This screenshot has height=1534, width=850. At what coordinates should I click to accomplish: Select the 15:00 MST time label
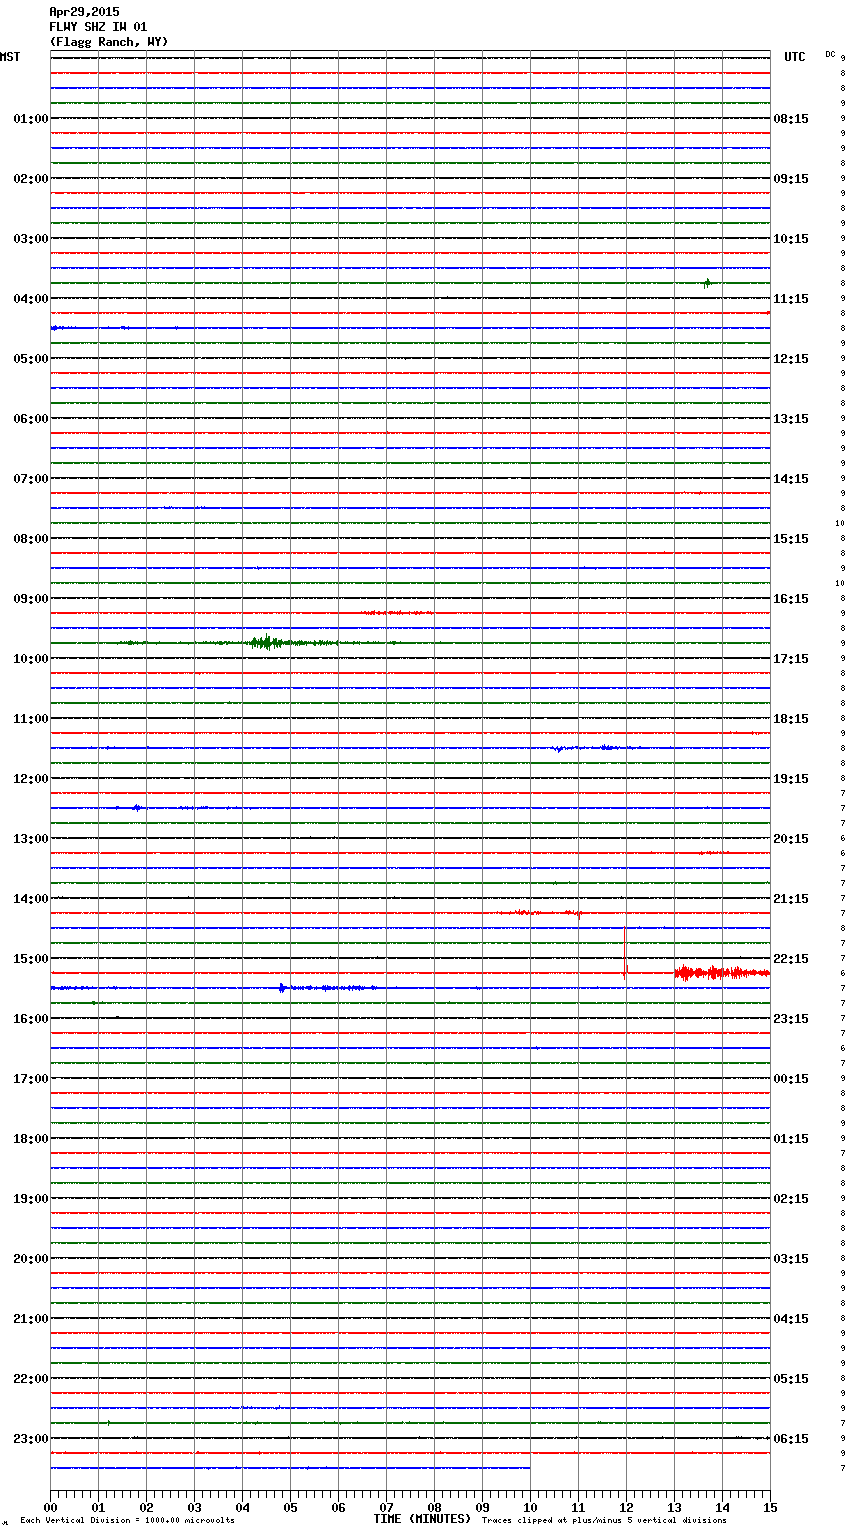coord(31,959)
